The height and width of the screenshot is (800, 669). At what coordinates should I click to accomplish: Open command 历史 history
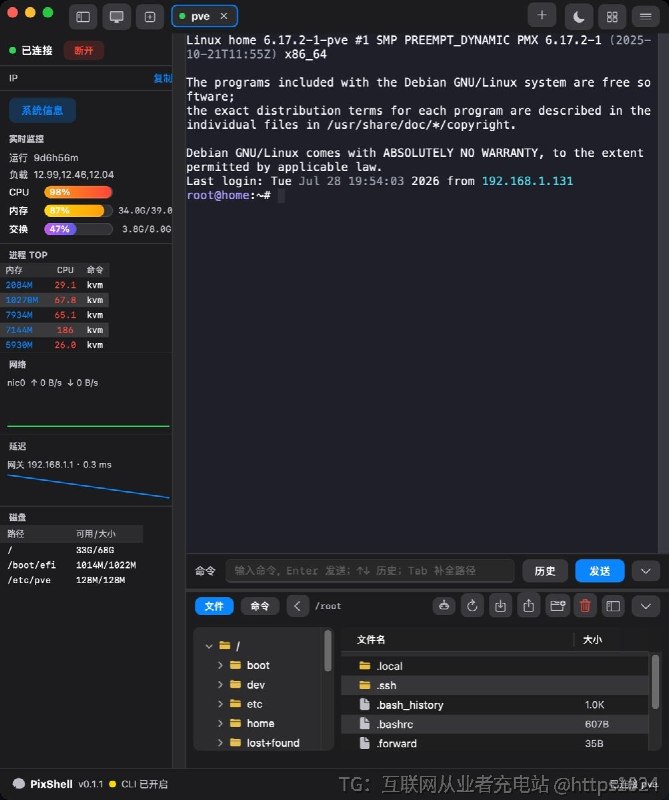click(545, 571)
